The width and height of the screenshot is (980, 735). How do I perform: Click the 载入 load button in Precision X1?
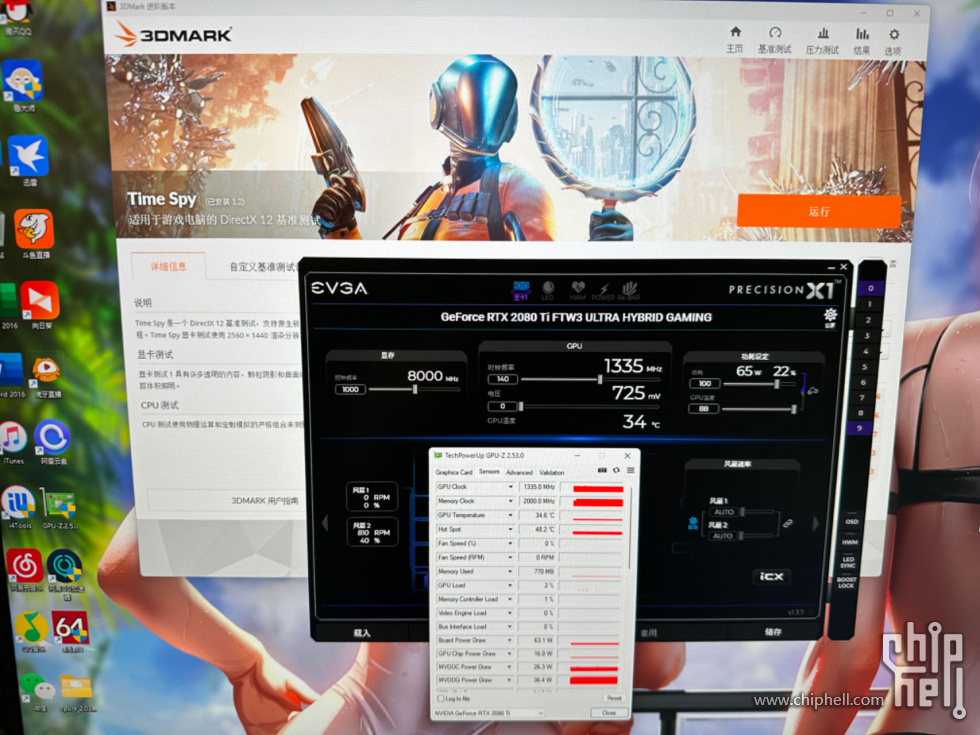pos(361,633)
